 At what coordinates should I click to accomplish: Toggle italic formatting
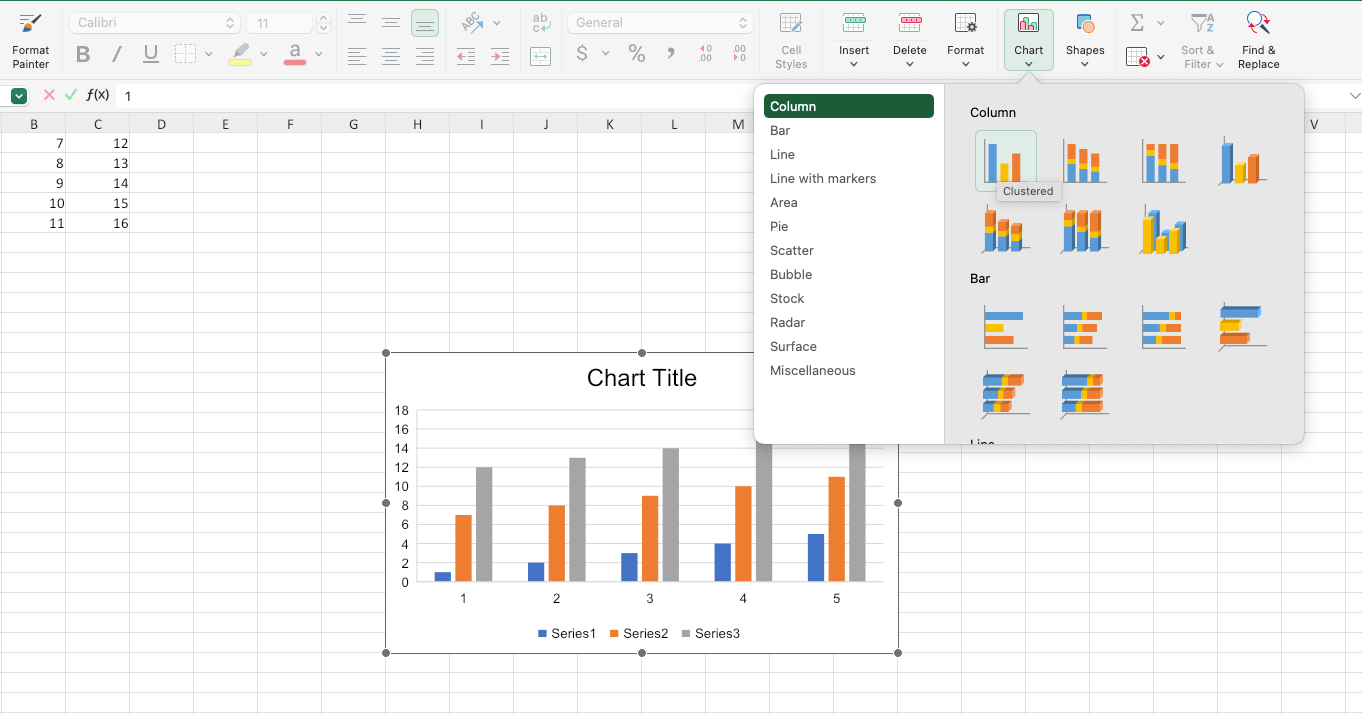117,55
